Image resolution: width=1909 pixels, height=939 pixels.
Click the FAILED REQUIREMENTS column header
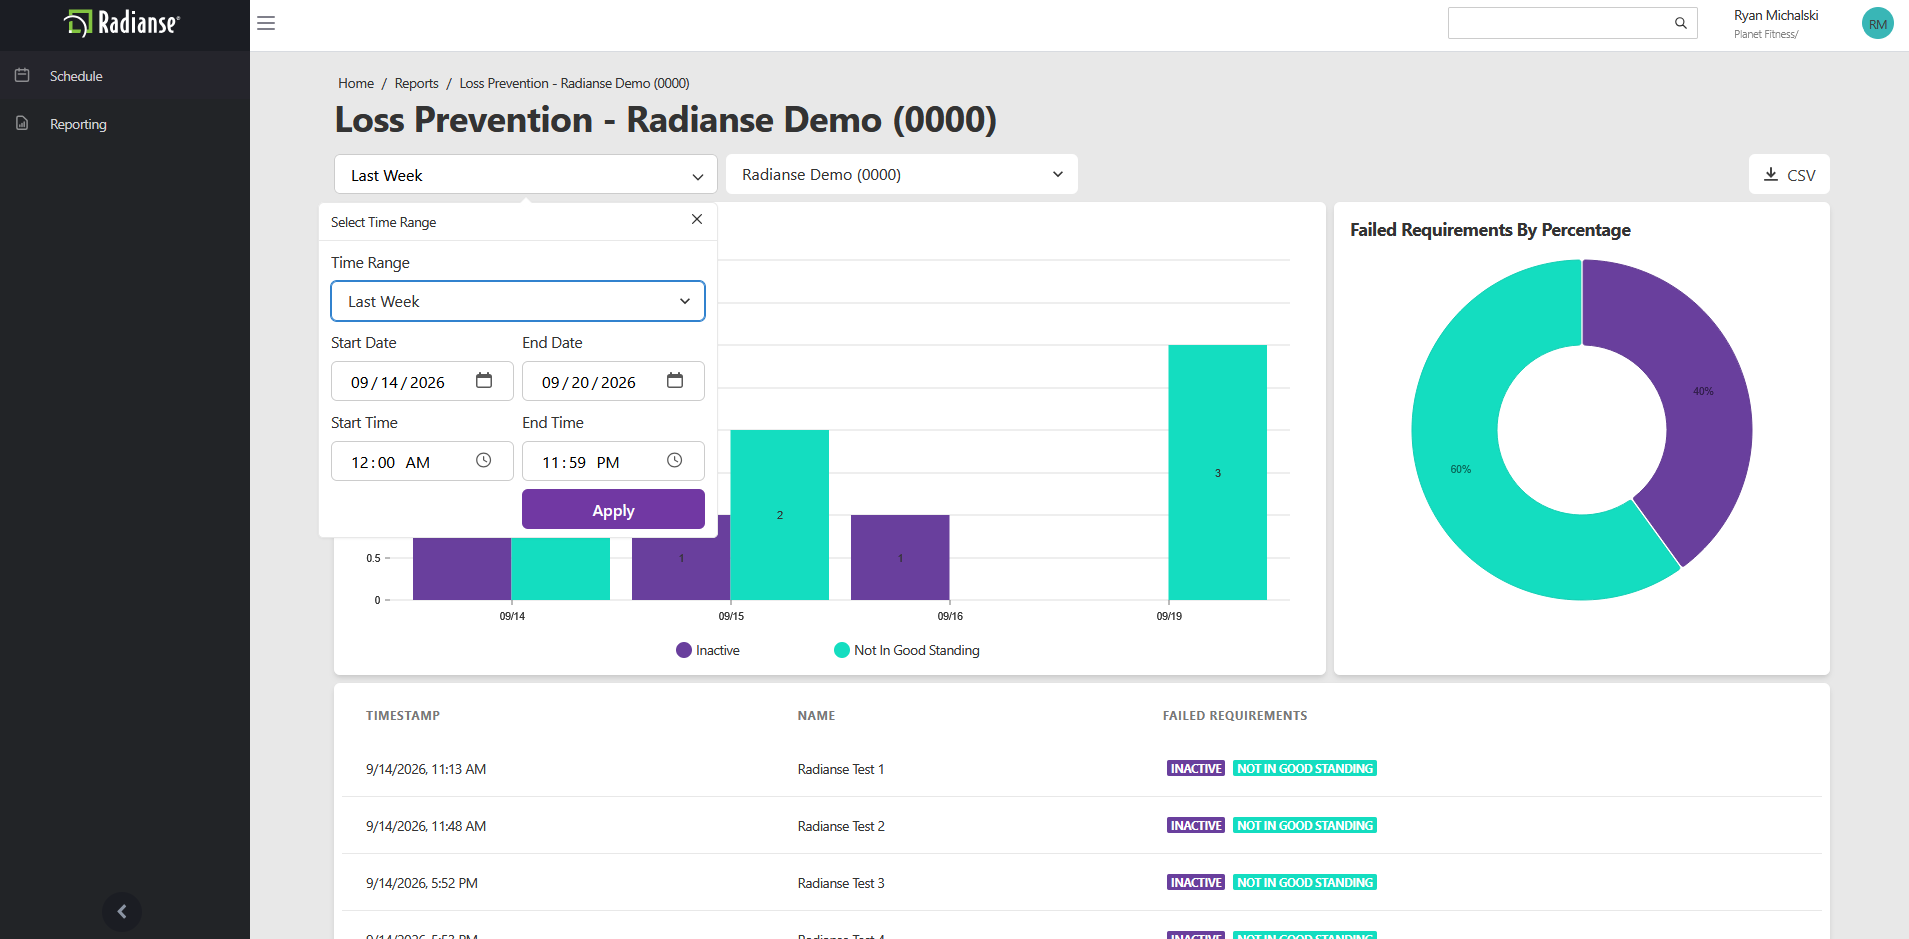point(1235,716)
